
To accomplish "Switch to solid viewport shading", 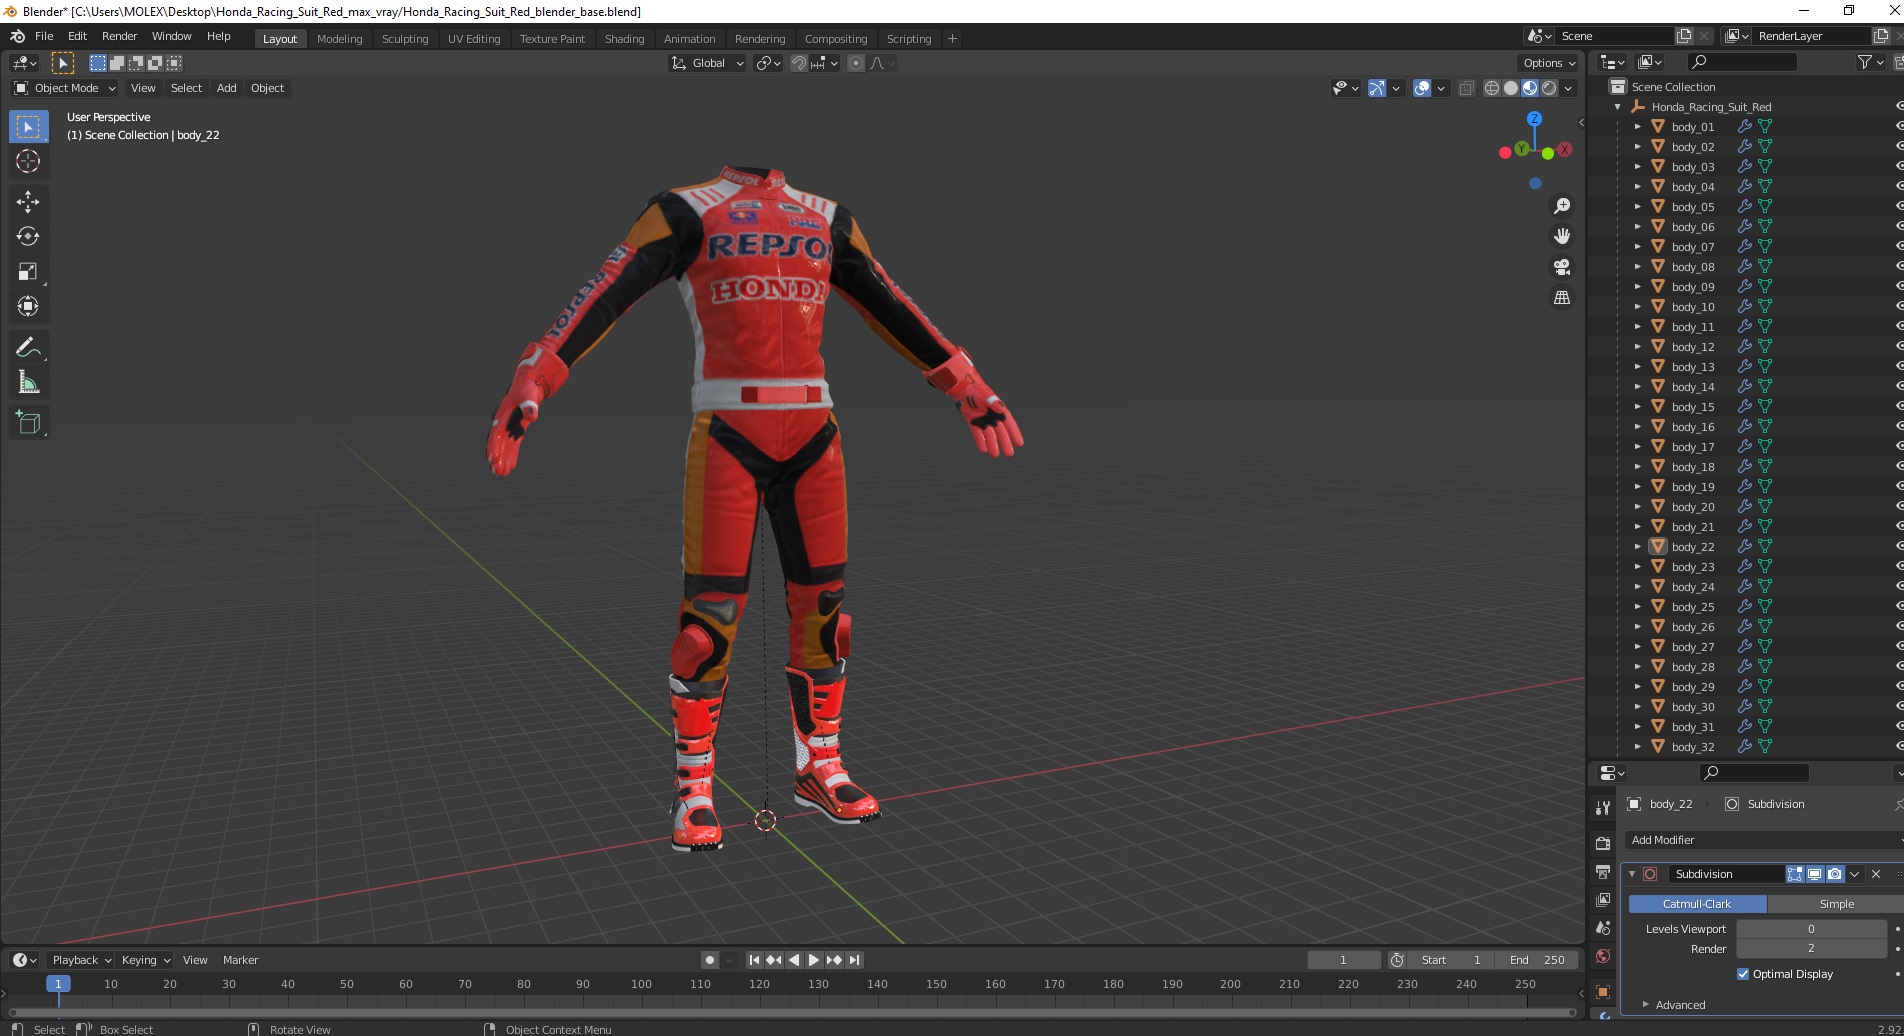I will (x=1510, y=88).
